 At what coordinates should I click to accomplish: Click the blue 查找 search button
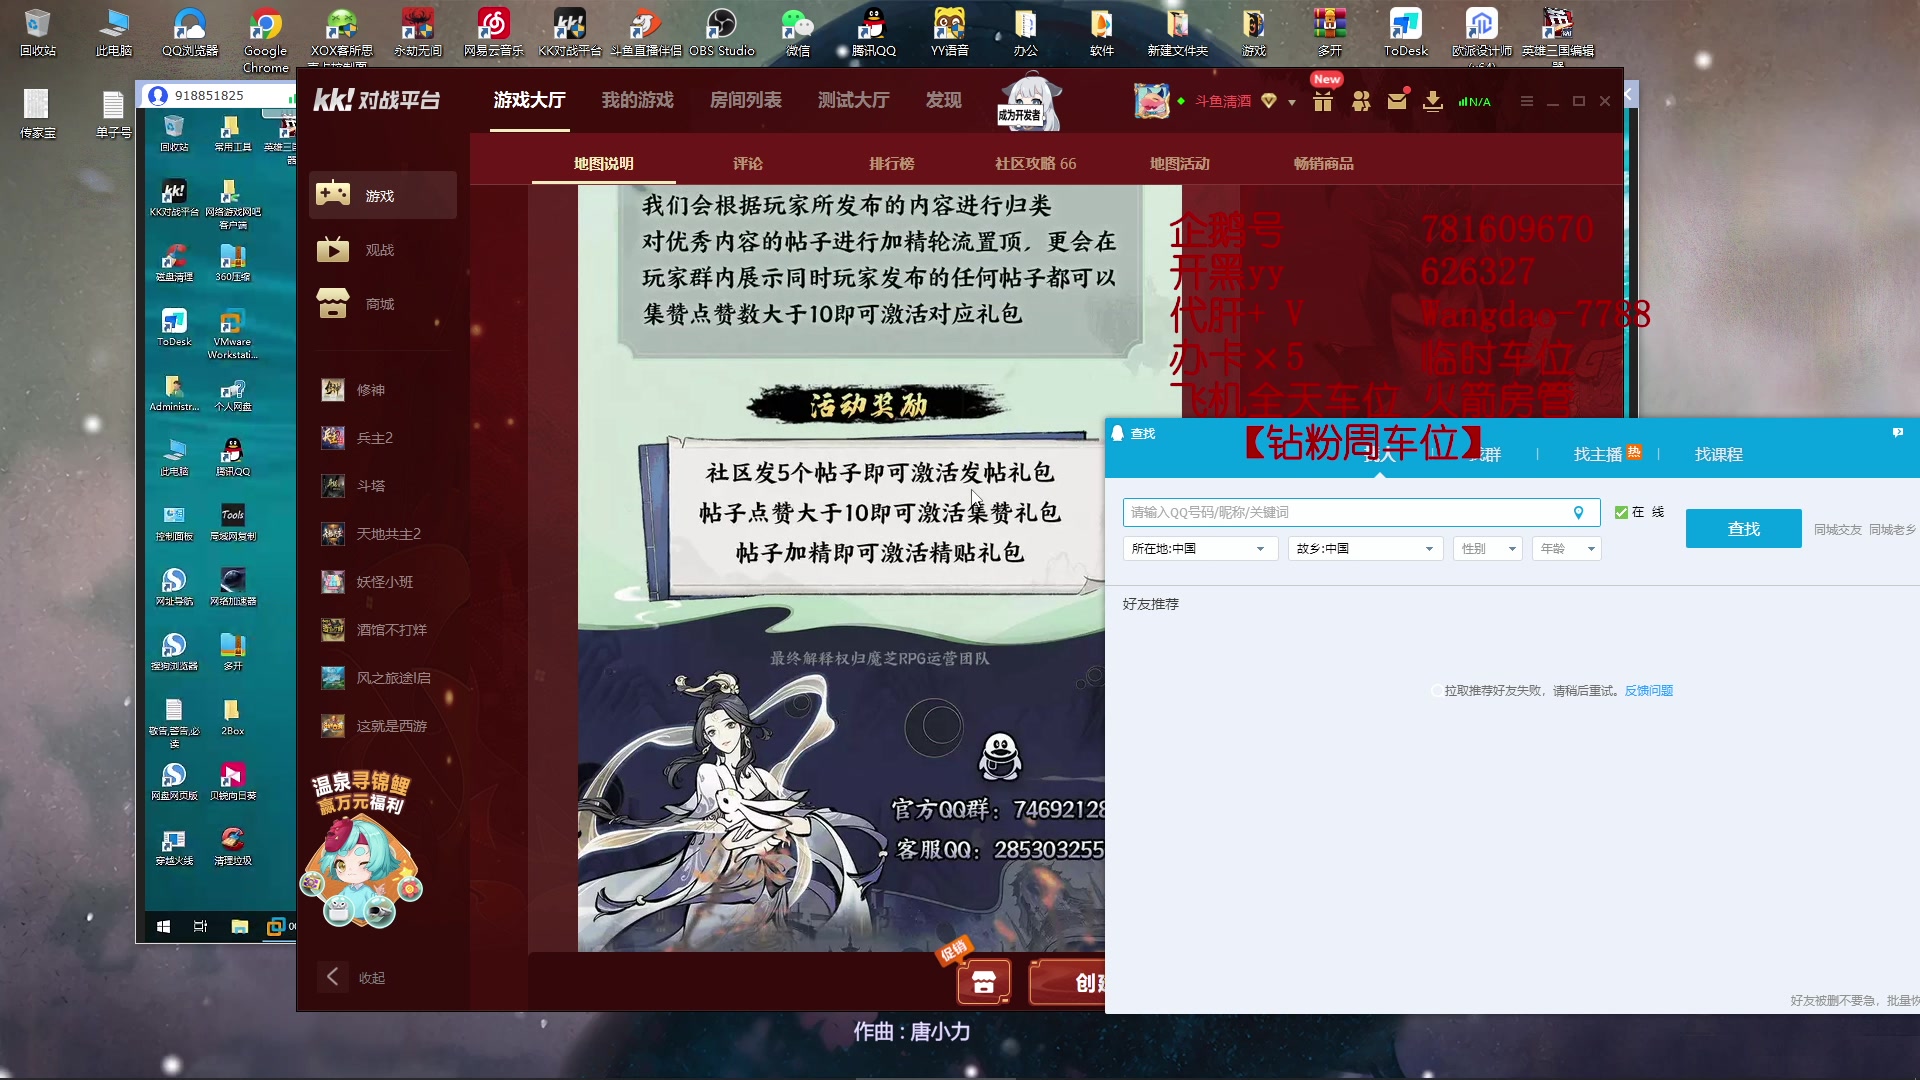click(x=1743, y=528)
